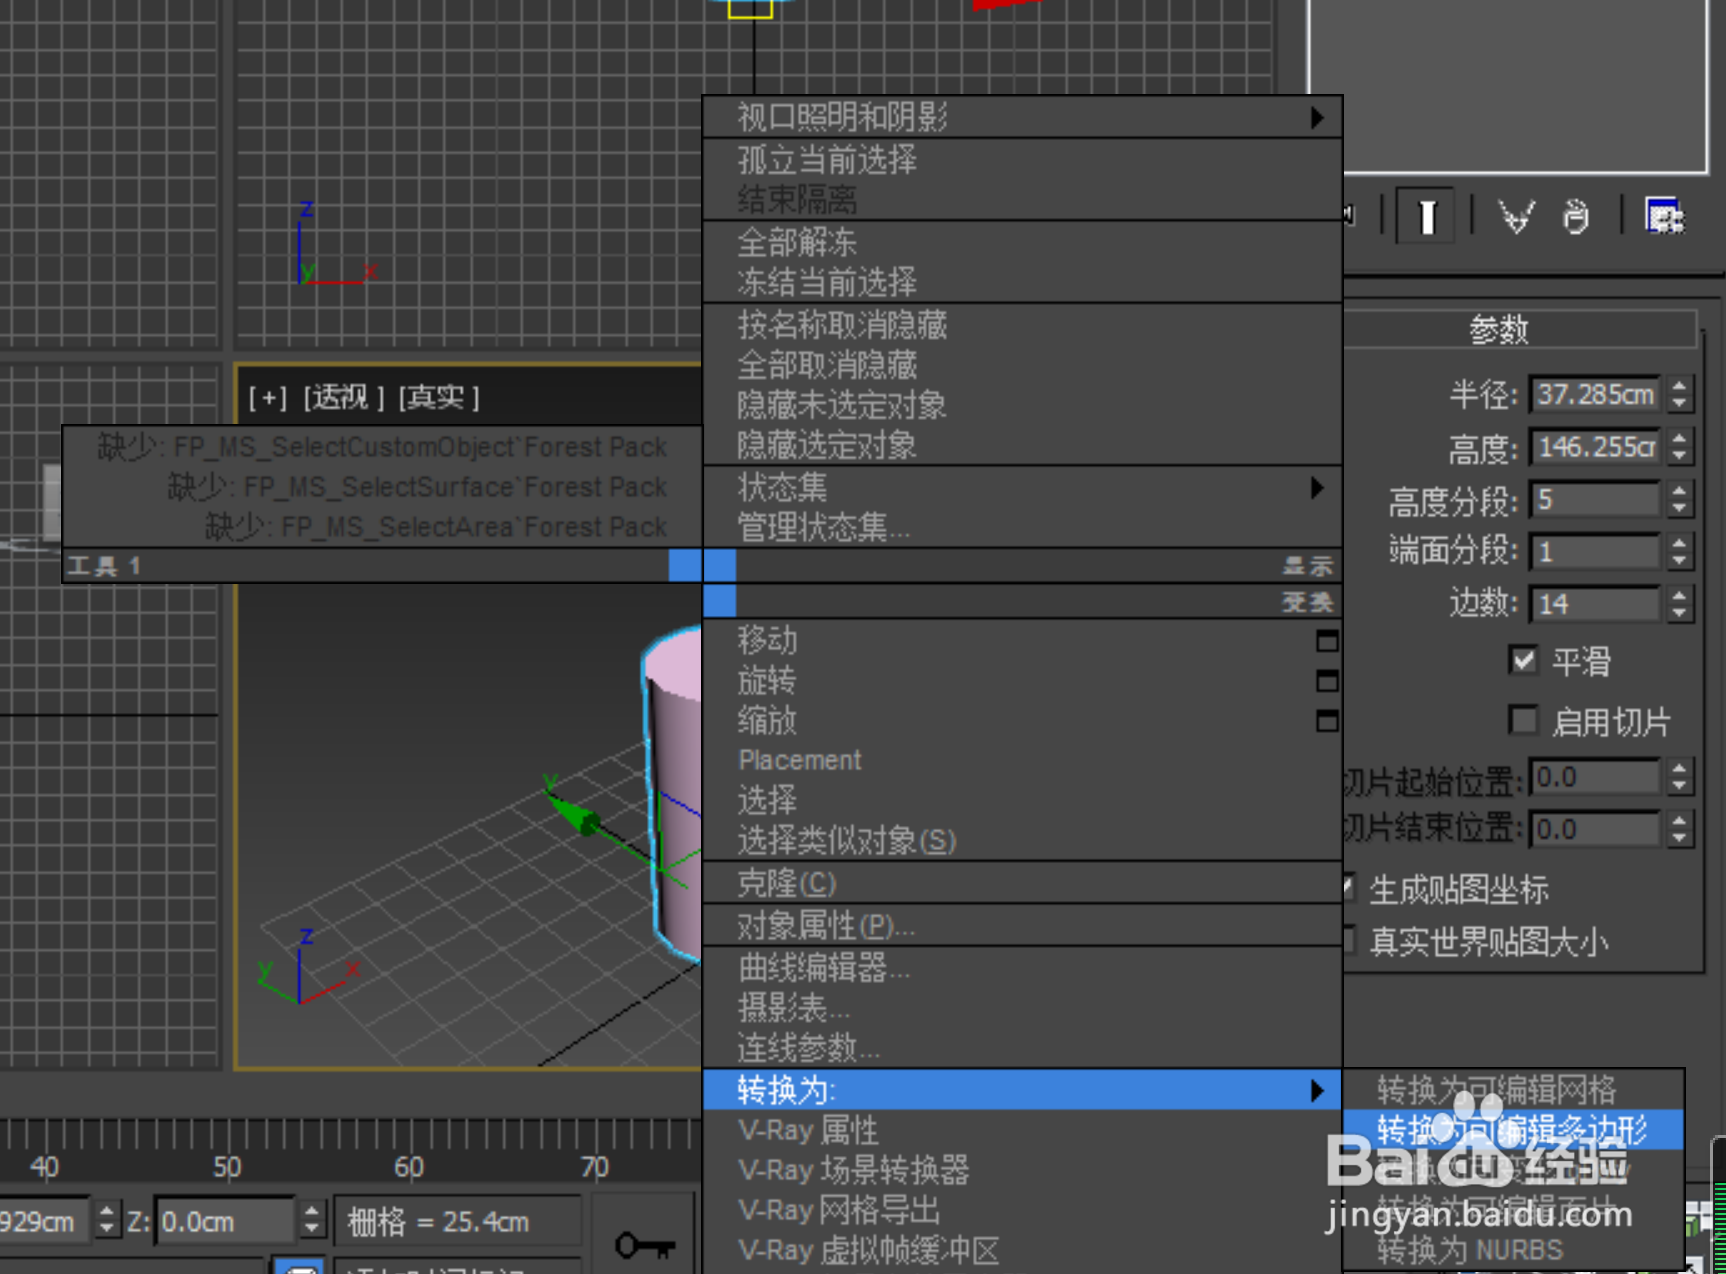Click the settings box icon beside 缩放
This screenshot has height=1274, width=1726.
(x=1327, y=721)
